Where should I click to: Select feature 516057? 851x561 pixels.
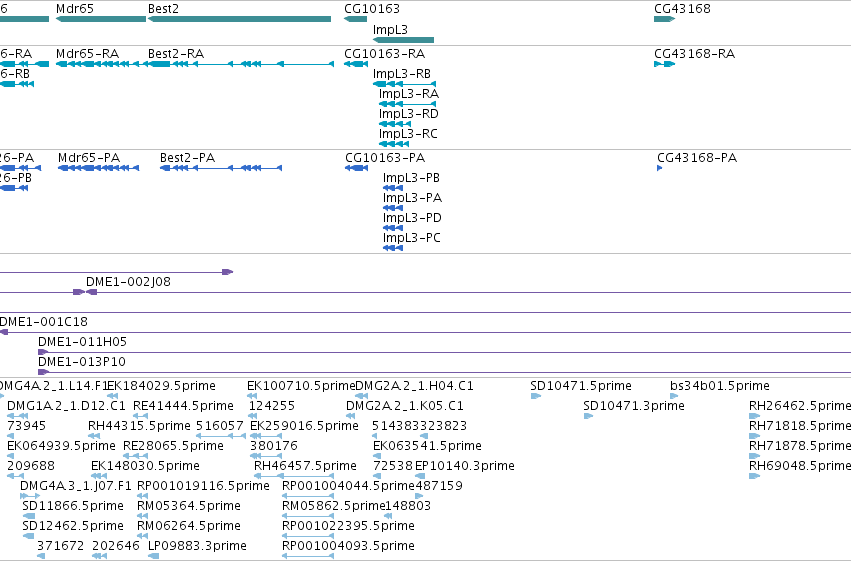tap(221, 436)
